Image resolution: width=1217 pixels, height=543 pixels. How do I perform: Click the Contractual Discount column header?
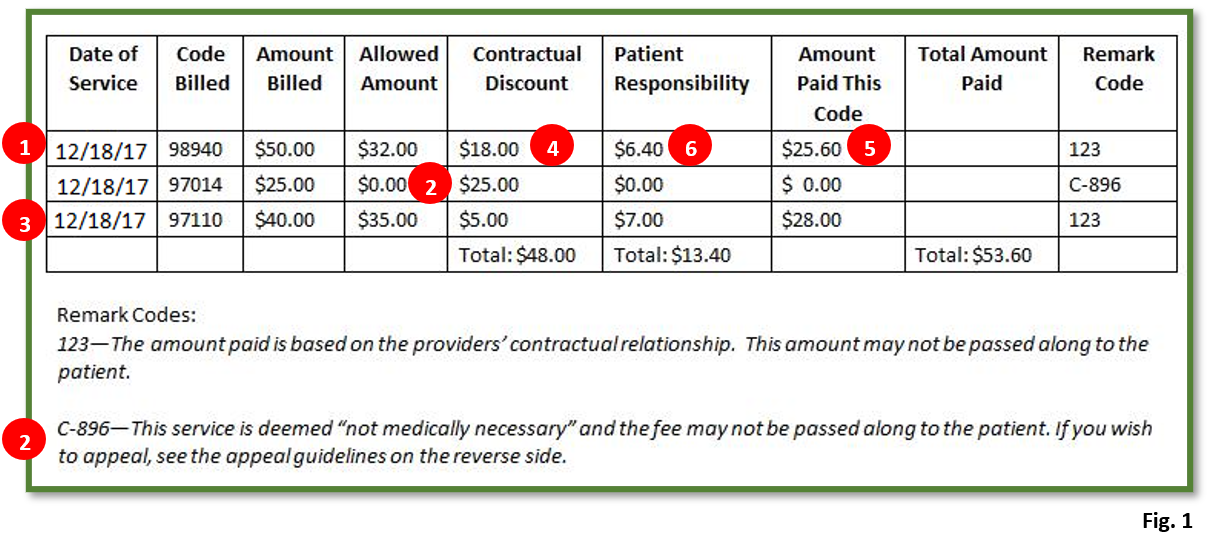526,69
